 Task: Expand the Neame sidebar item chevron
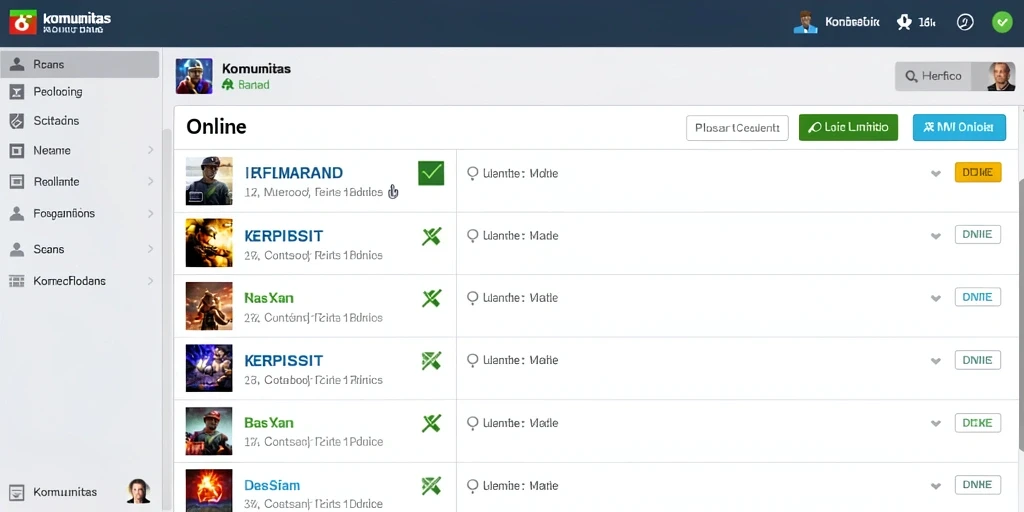[x=150, y=150]
